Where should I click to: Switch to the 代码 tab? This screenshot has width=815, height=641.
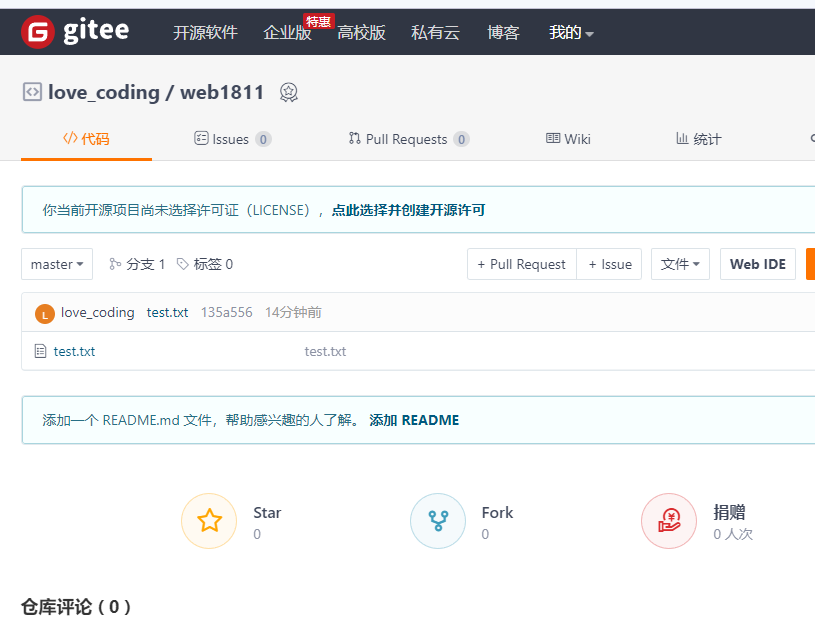pos(86,139)
